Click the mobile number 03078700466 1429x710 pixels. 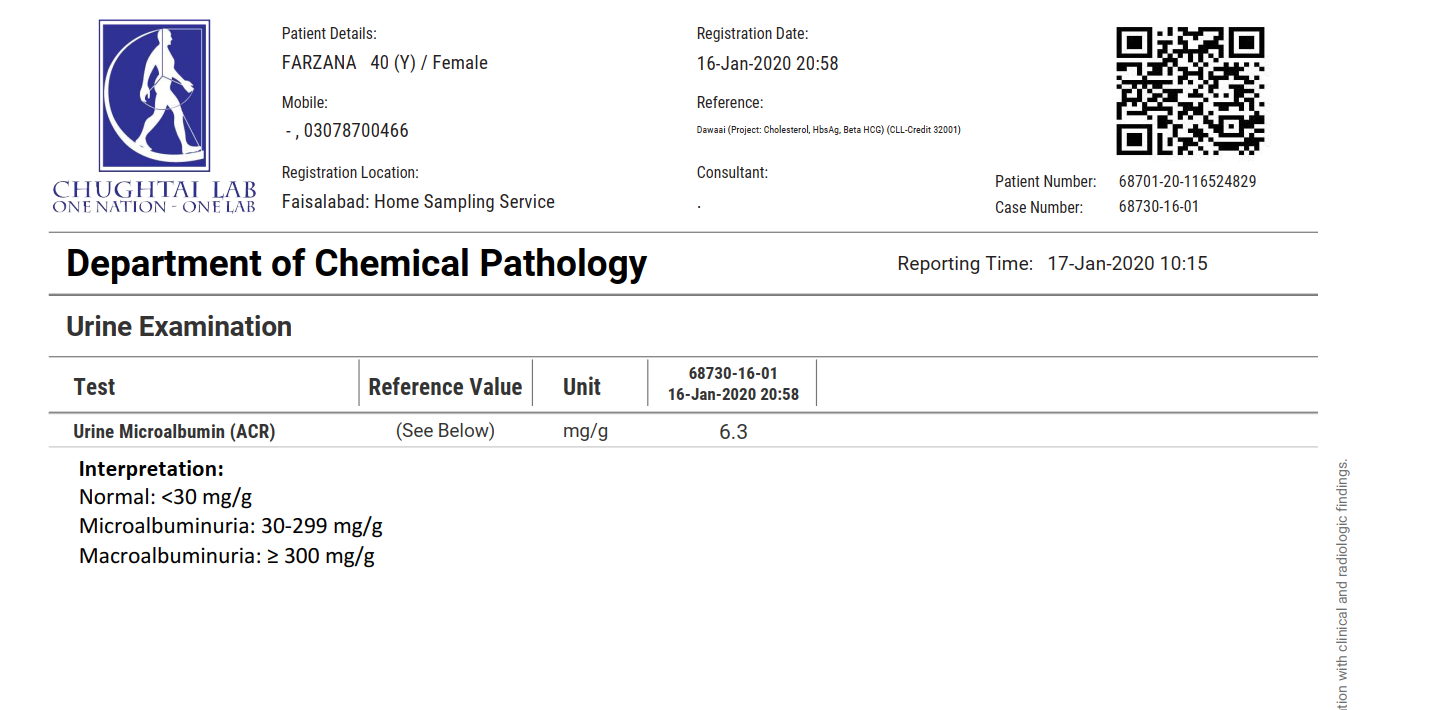click(356, 131)
